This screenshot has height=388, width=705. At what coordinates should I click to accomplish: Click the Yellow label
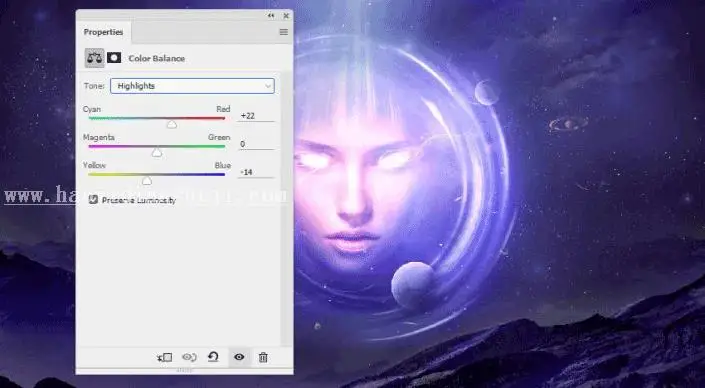click(x=94, y=165)
